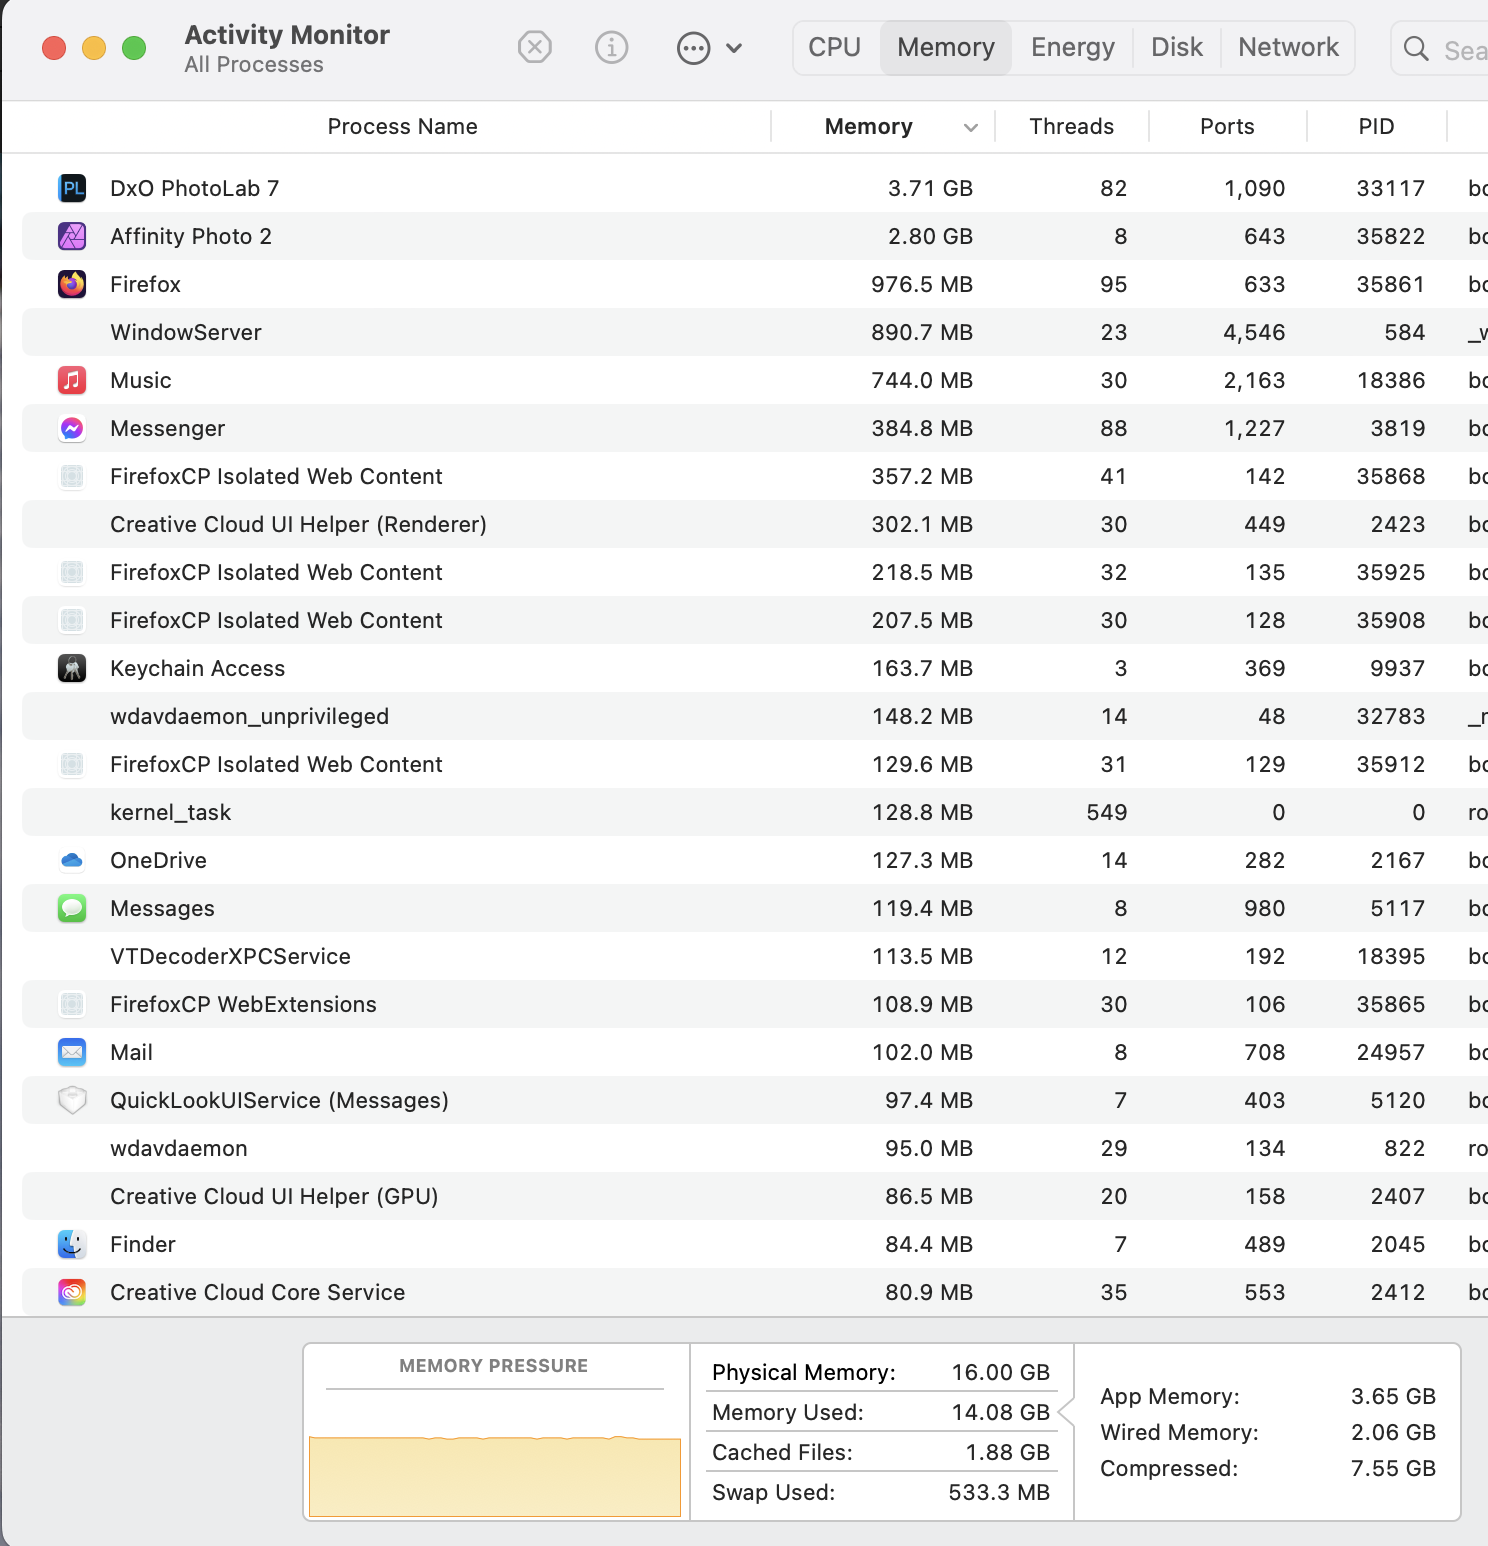The width and height of the screenshot is (1488, 1546).
Task: Open the ellipsis actions menu
Action: 709,48
